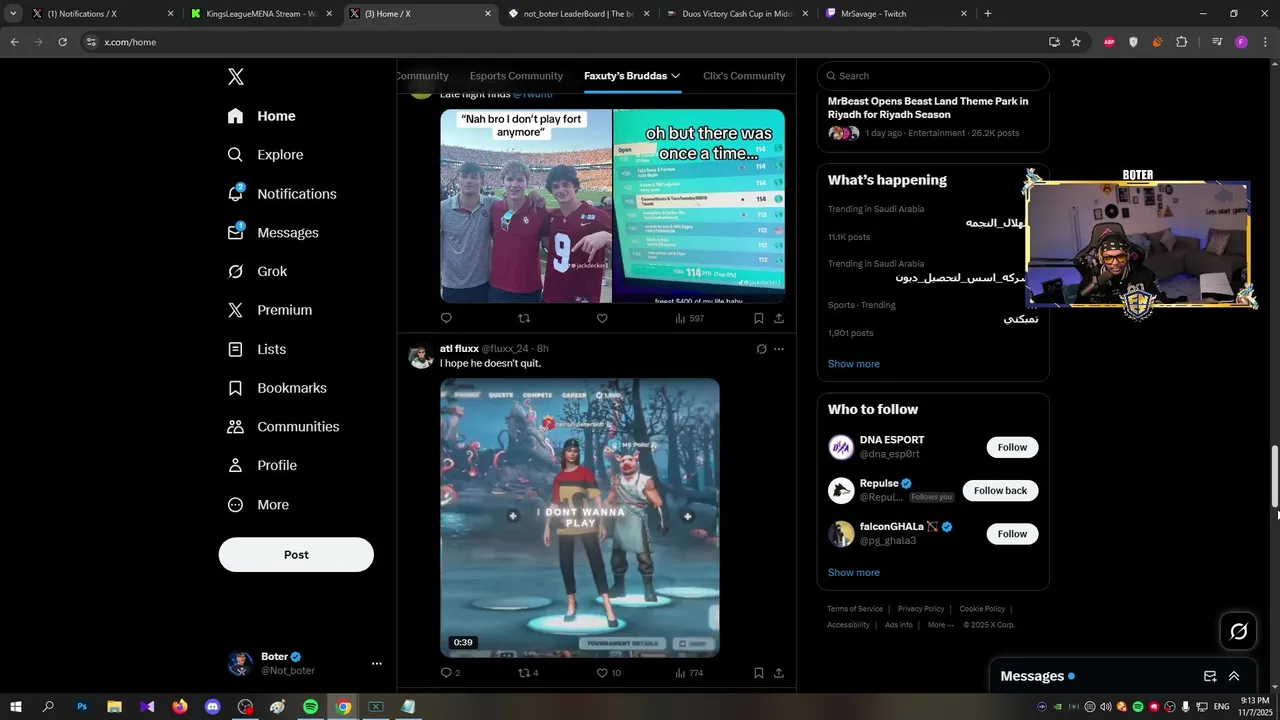Open the Privacy Policy link

pyautogui.click(x=921, y=609)
